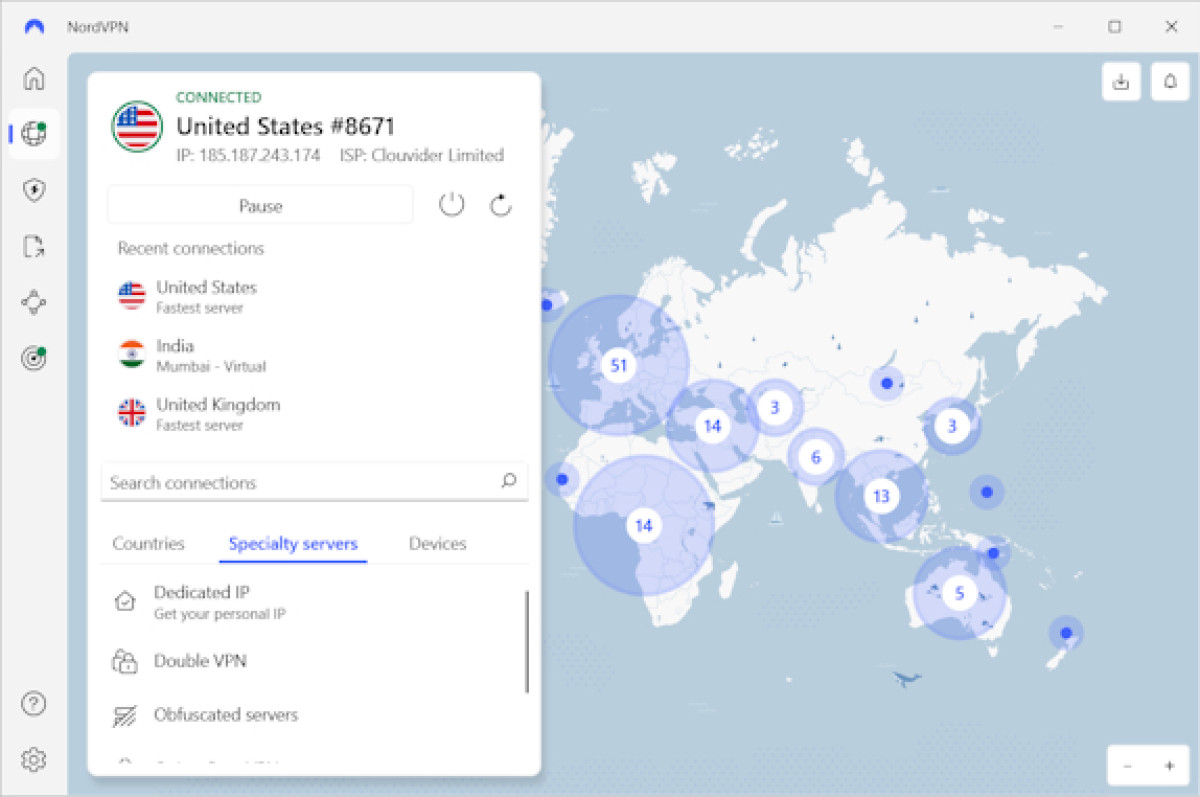Image resolution: width=1200 pixels, height=797 pixels.
Task: Select the globe VPN connection icon
Action: 34,133
